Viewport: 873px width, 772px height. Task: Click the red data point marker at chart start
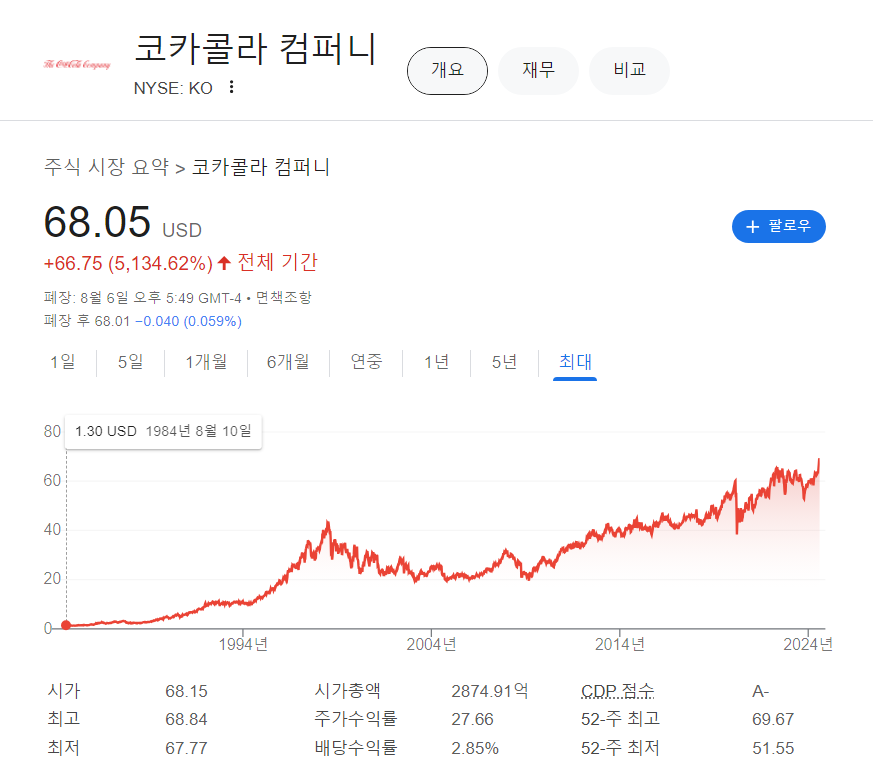pyautogui.click(x=66, y=625)
